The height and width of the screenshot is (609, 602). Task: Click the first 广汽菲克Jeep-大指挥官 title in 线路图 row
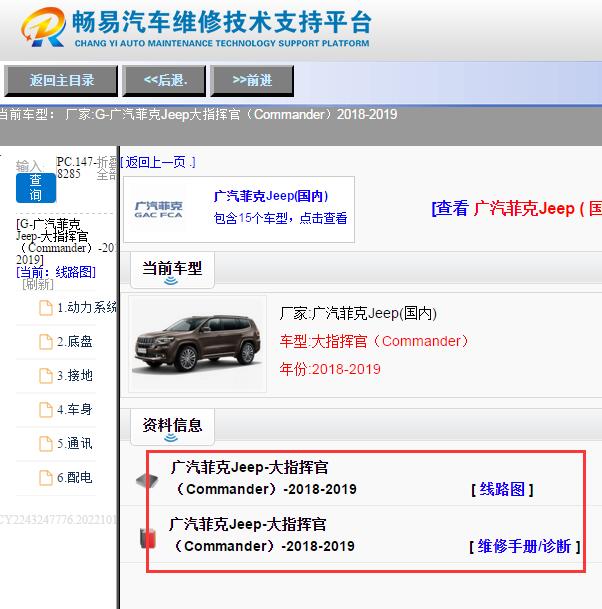point(265,478)
